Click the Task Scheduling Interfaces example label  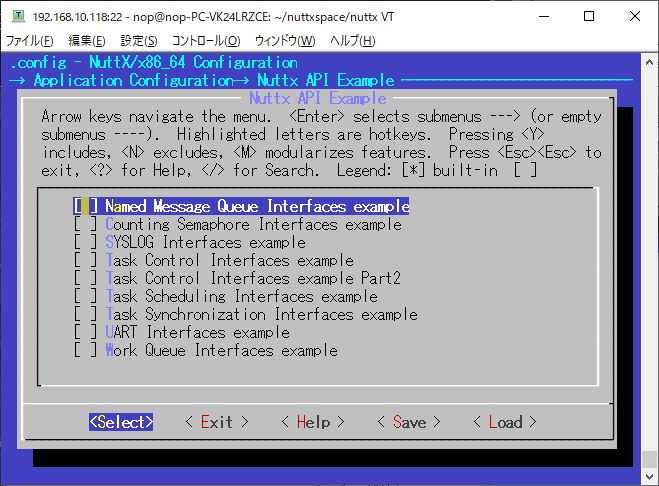pyautogui.click(x=241, y=296)
